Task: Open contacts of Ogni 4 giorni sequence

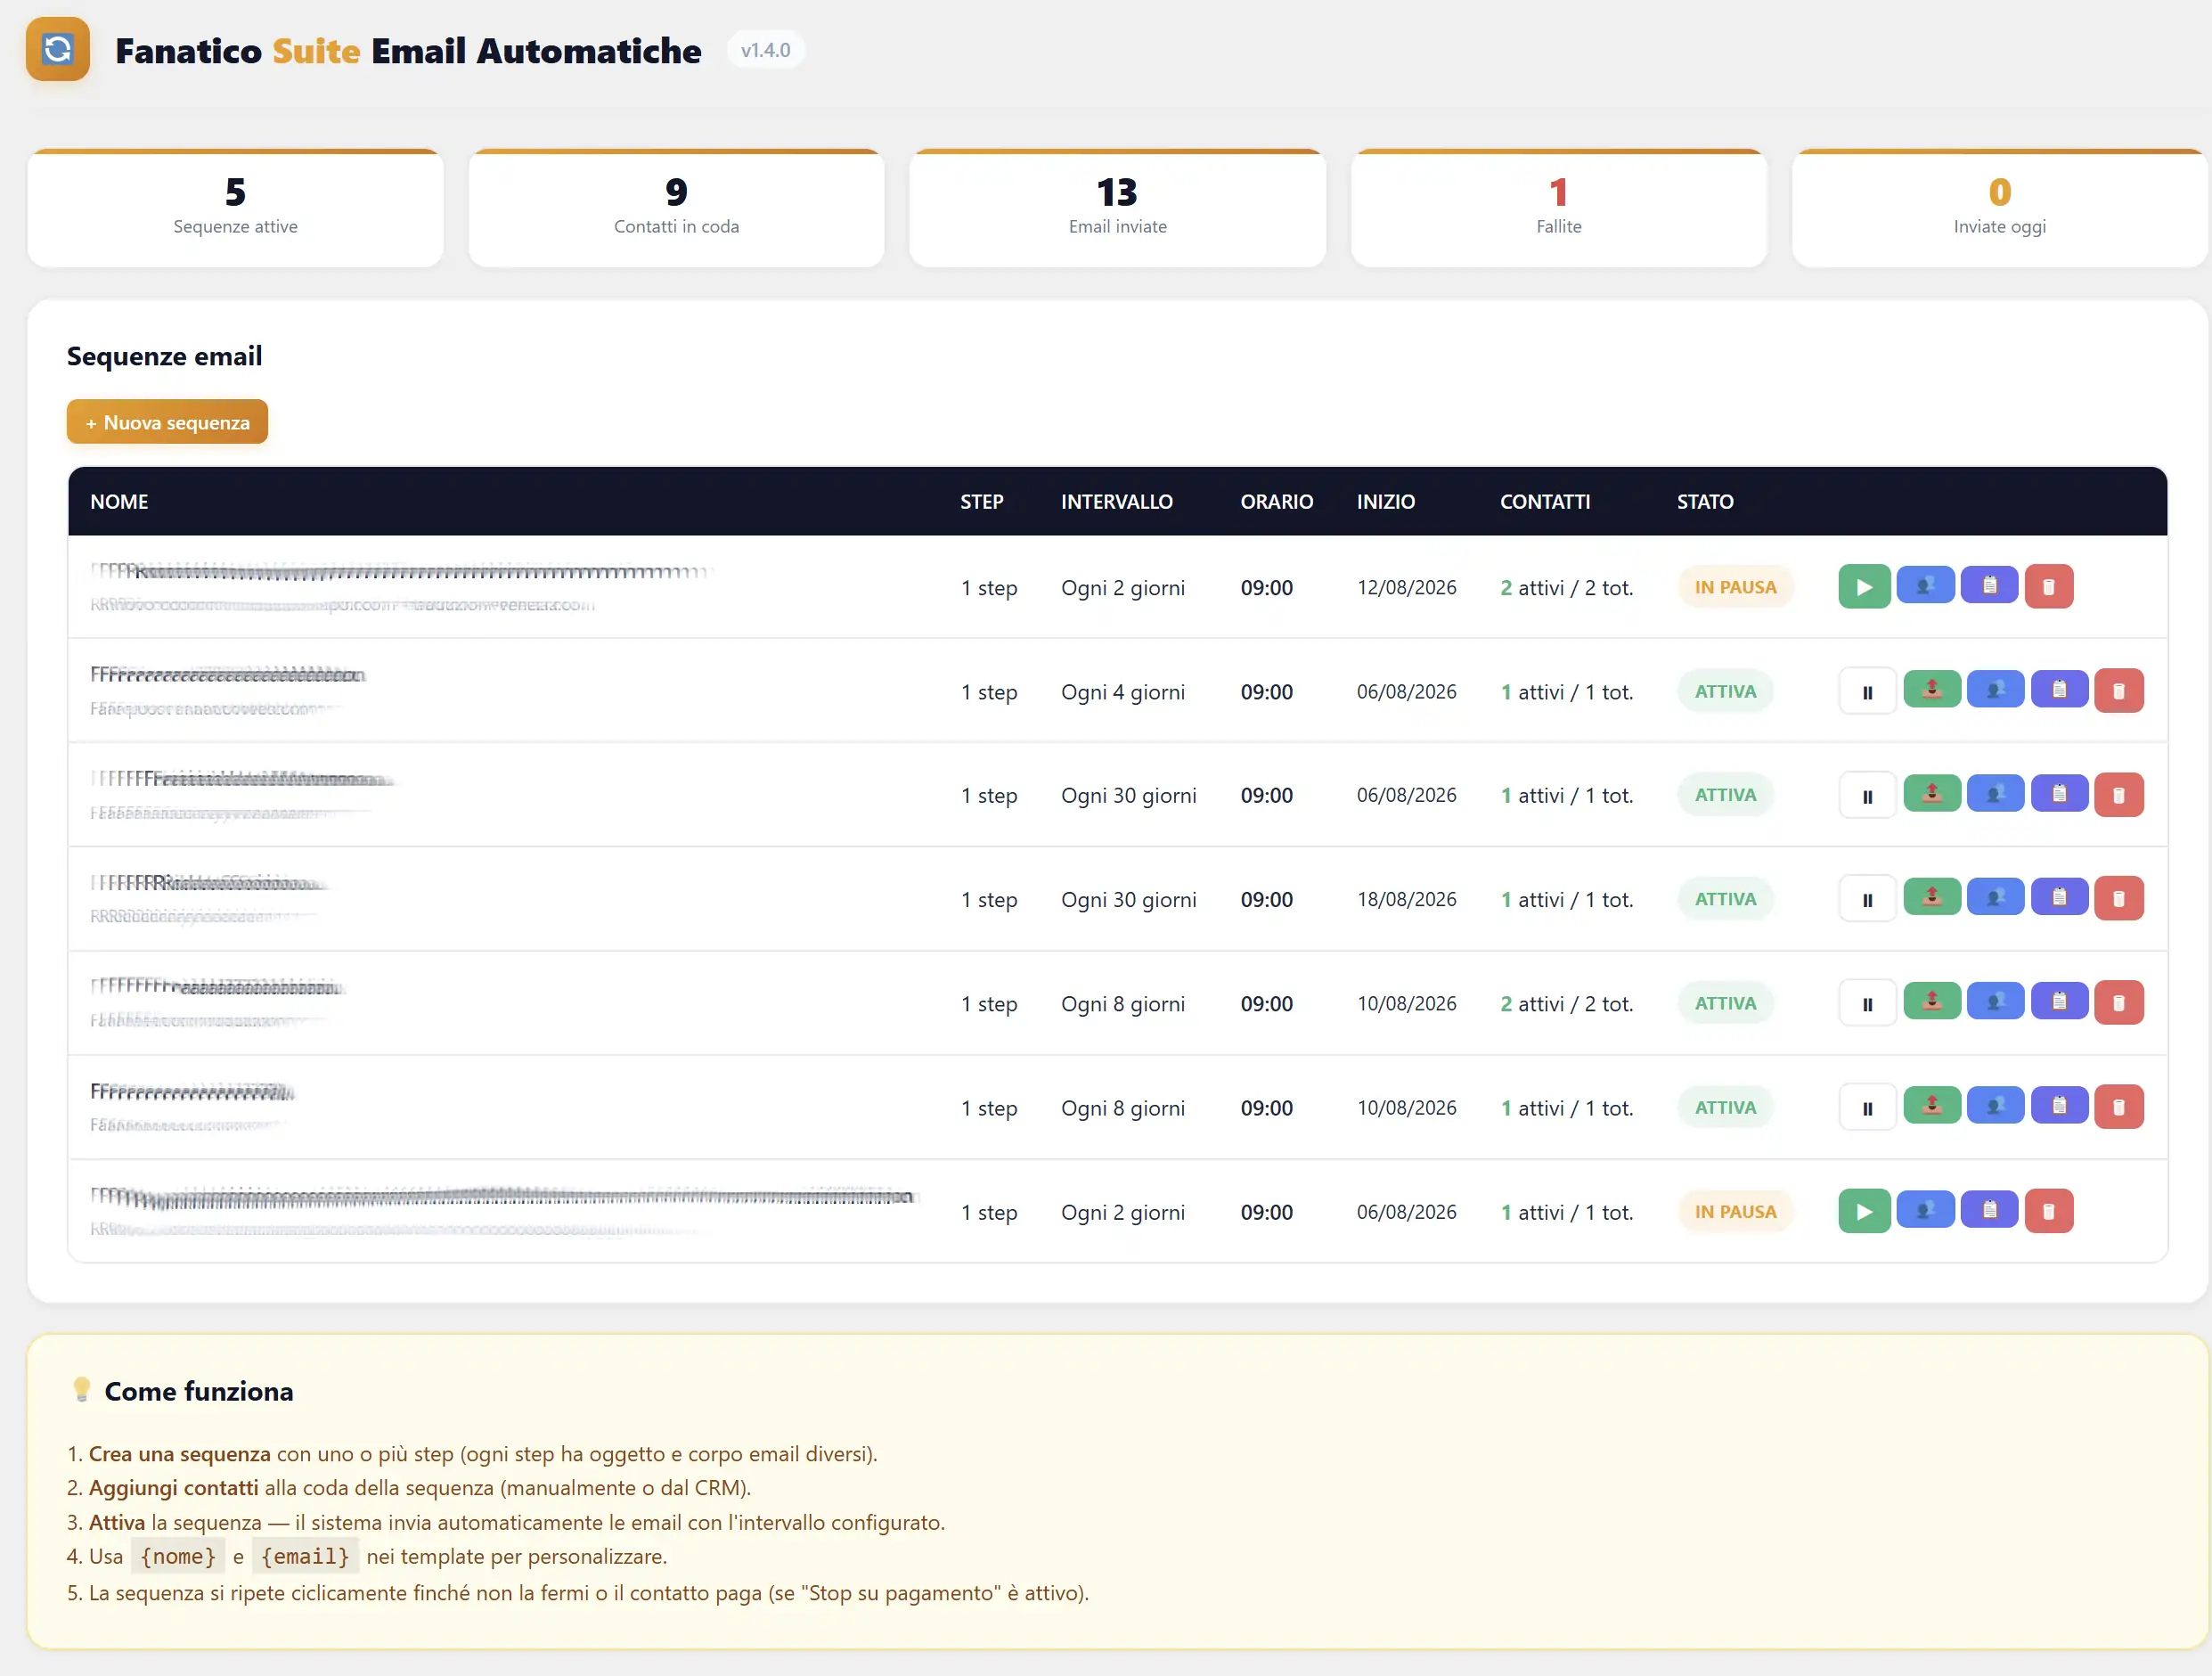Action: [1996, 690]
